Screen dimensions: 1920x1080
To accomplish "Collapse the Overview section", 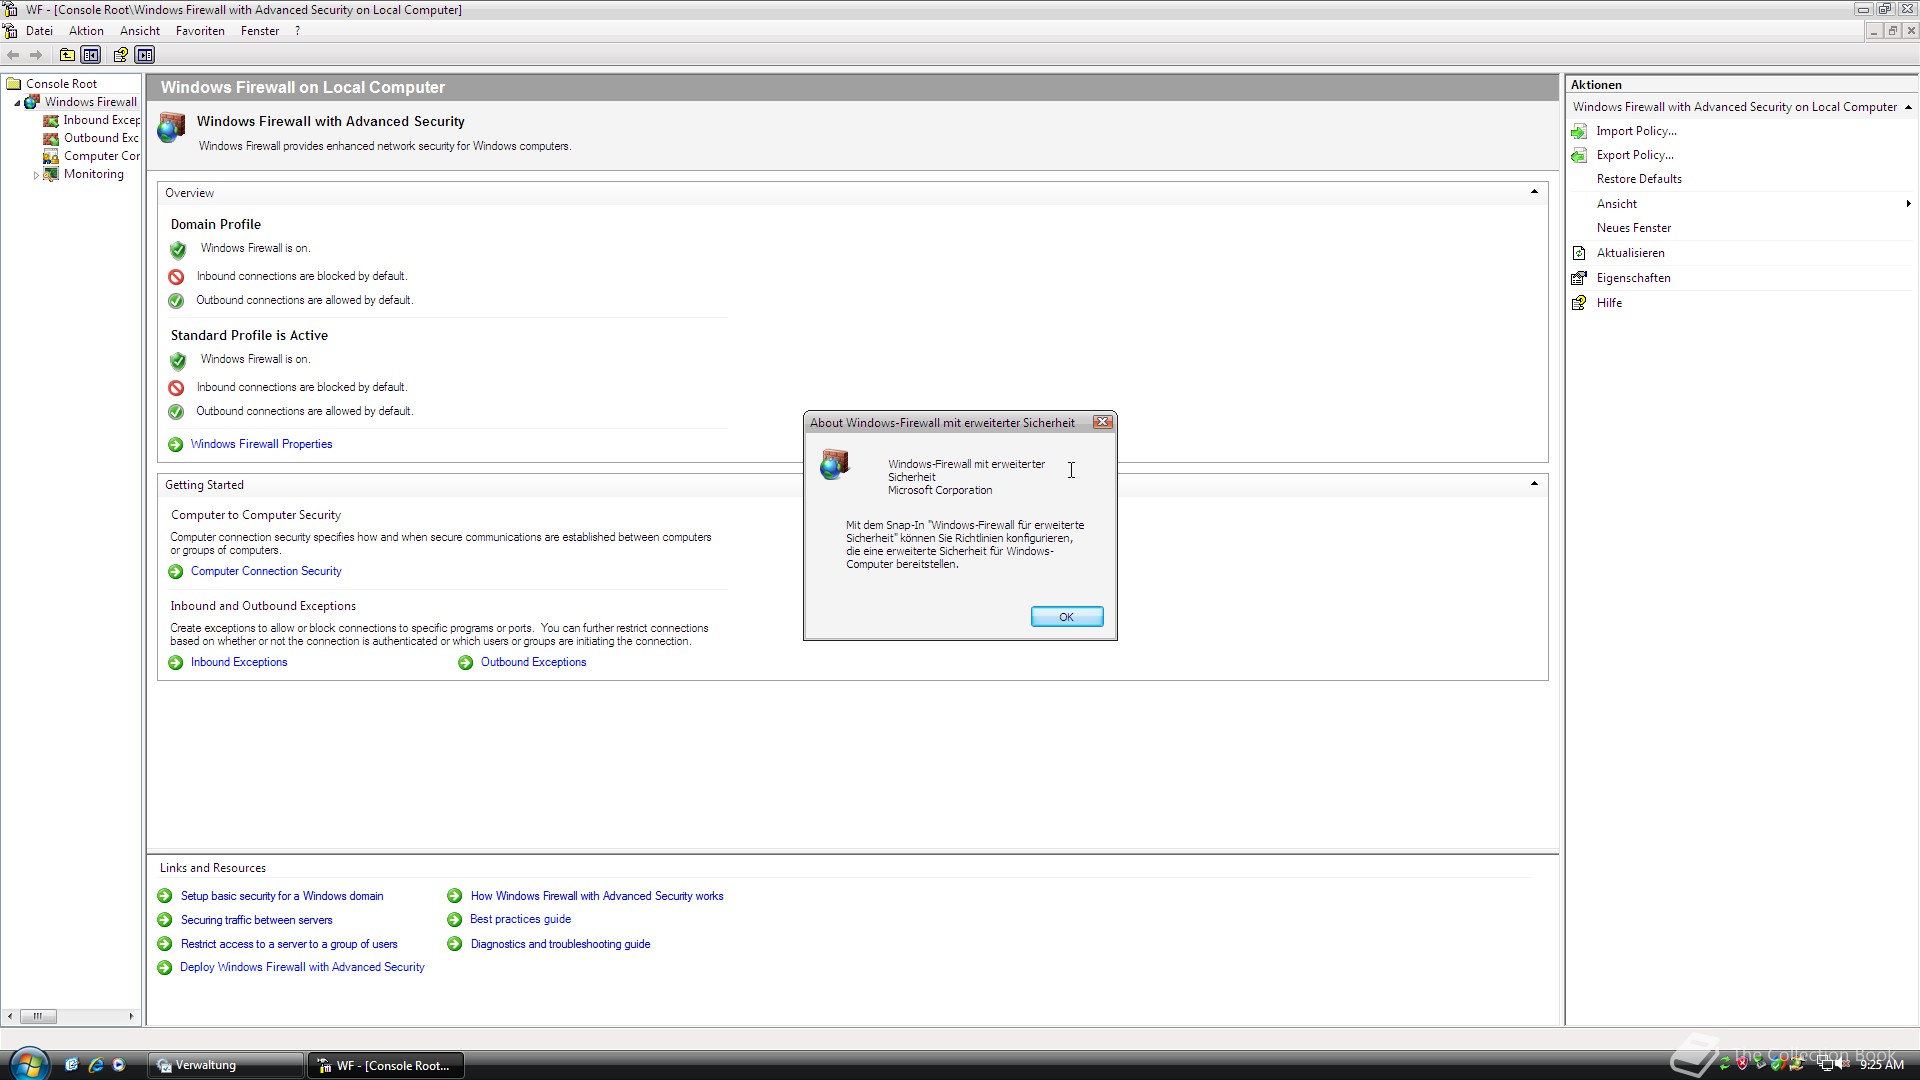I will click(1534, 192).
